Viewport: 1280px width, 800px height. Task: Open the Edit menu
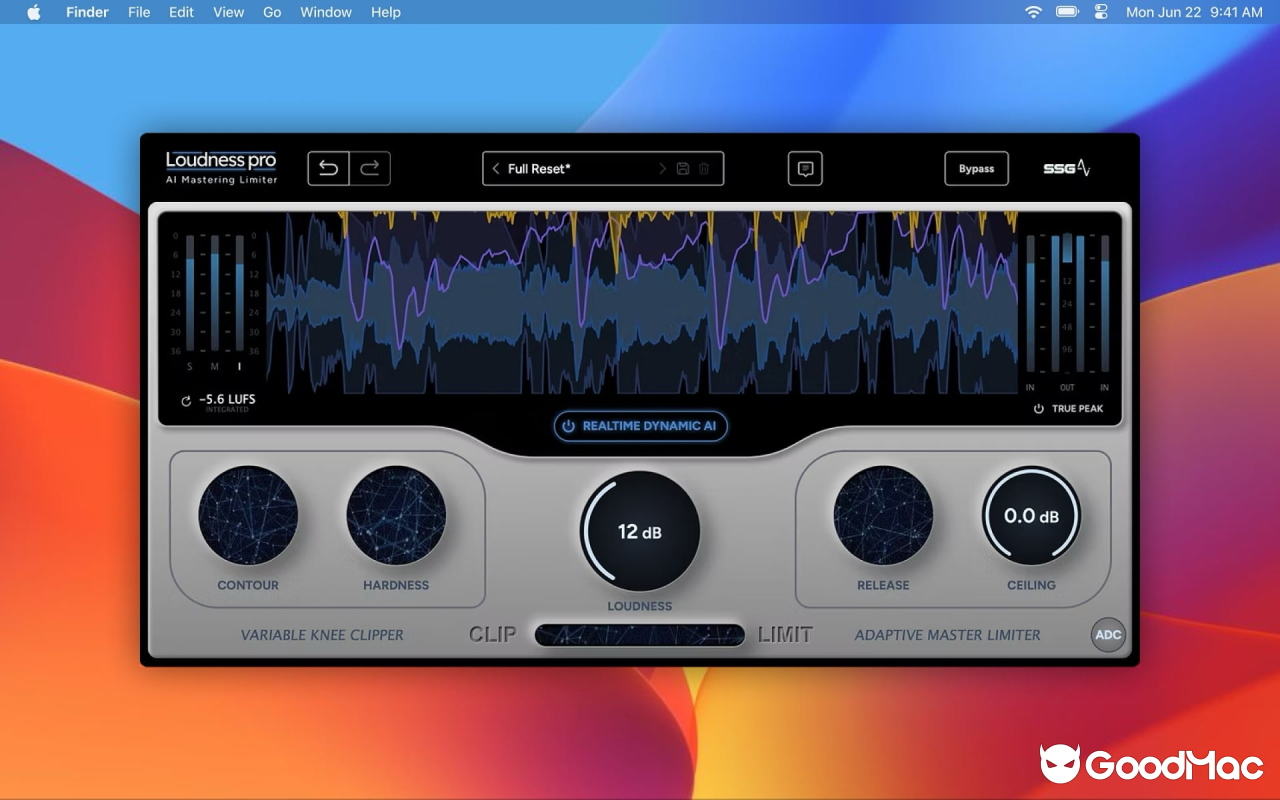pos(181,12)
